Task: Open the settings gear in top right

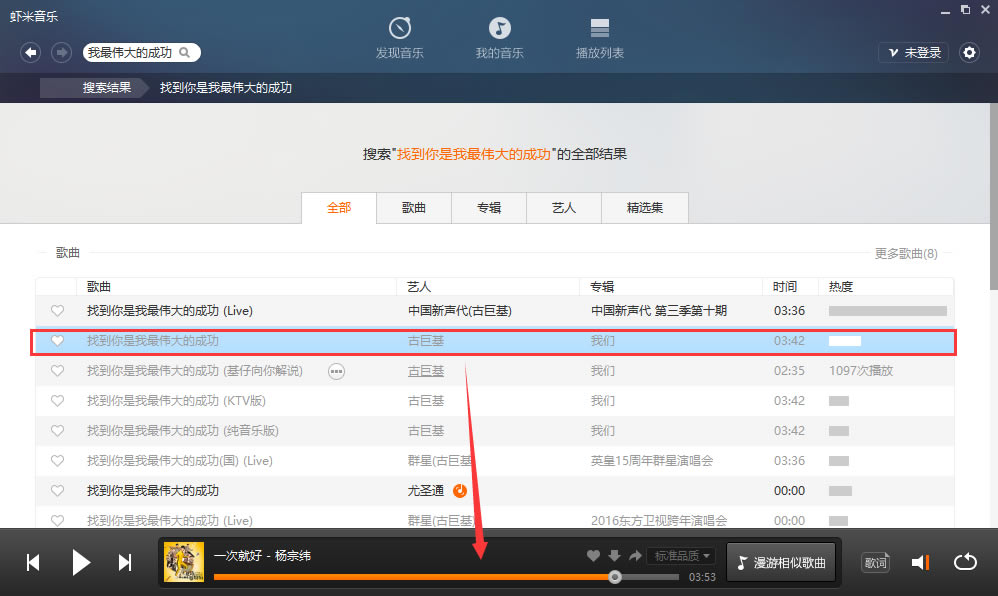Action: click(969, 53)
